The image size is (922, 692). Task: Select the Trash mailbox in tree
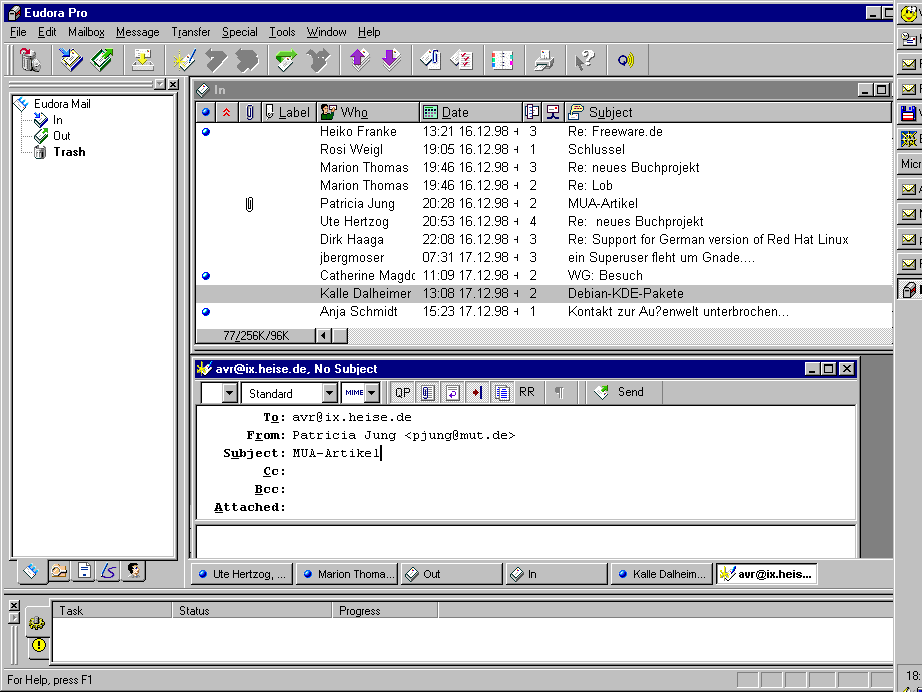coord(69,152)
